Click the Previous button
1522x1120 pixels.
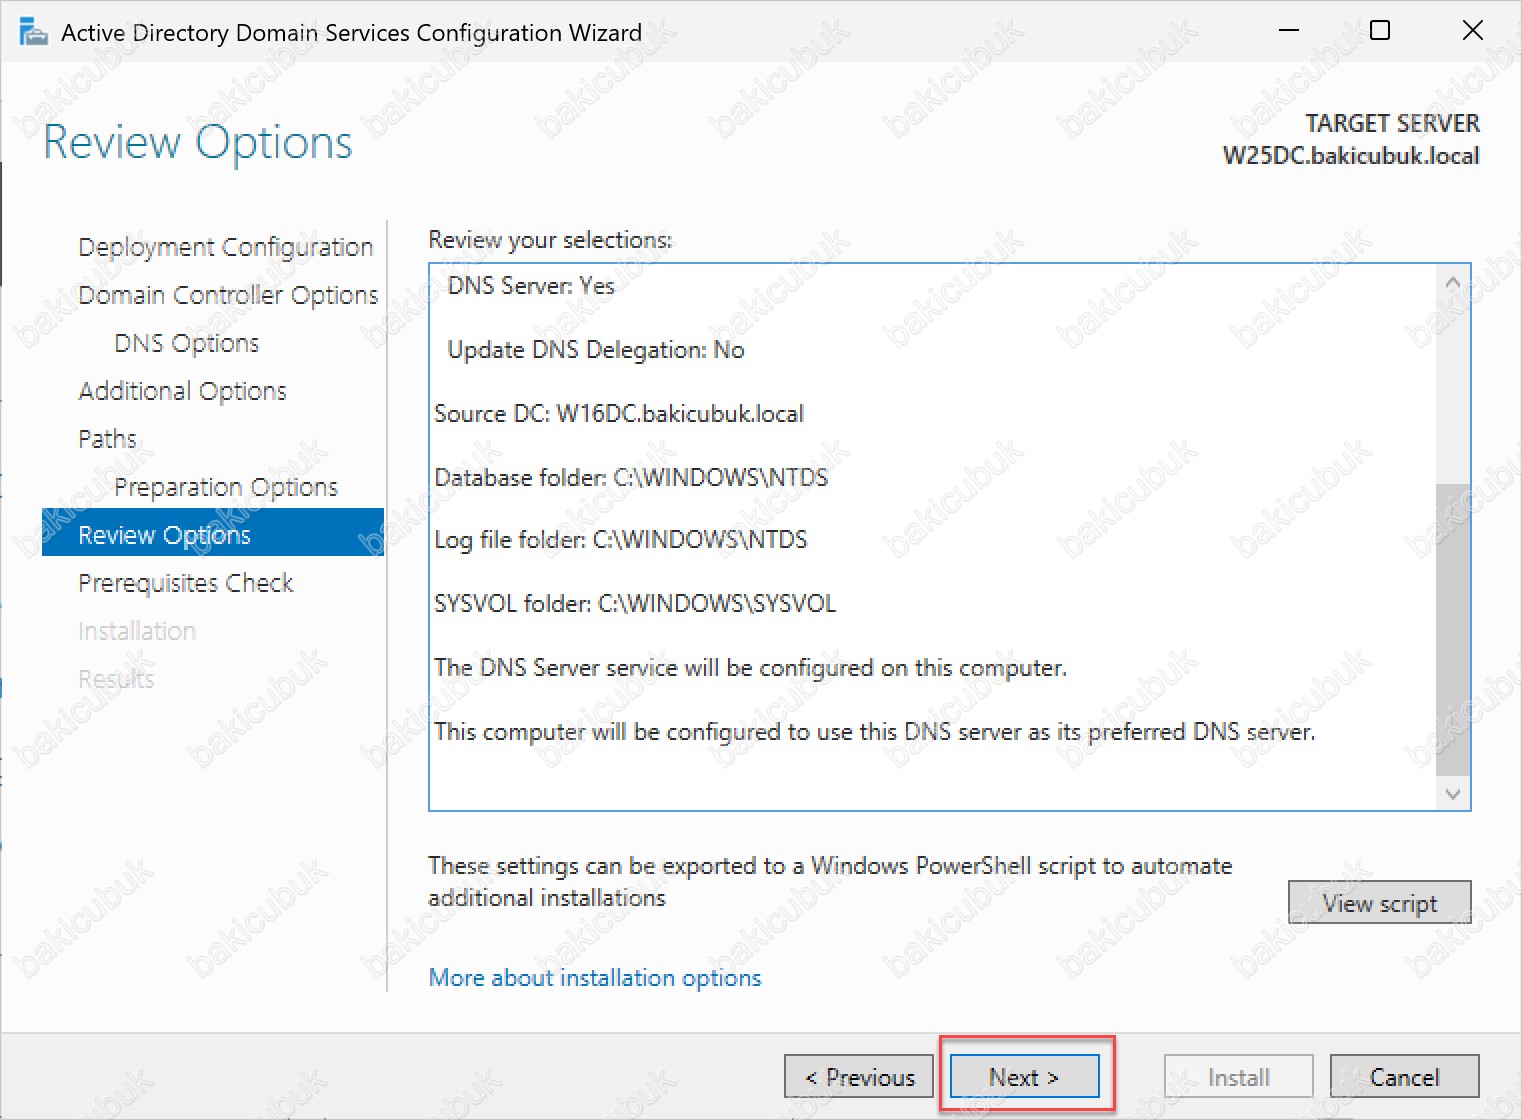(x=859, y=1077)
